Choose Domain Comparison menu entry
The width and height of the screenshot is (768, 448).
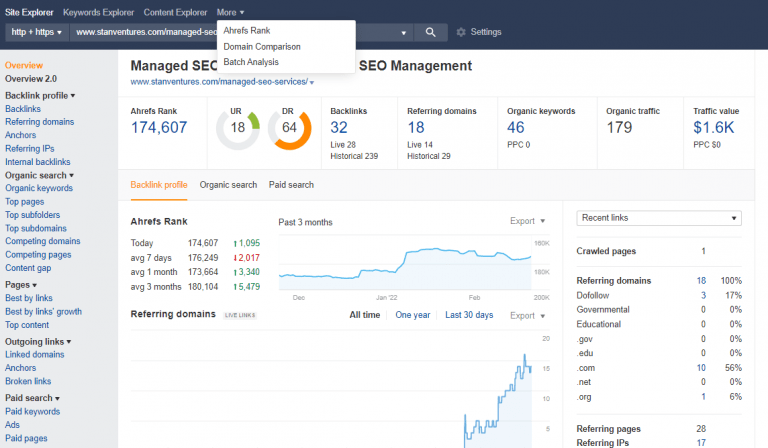click(x=262, y=47)
